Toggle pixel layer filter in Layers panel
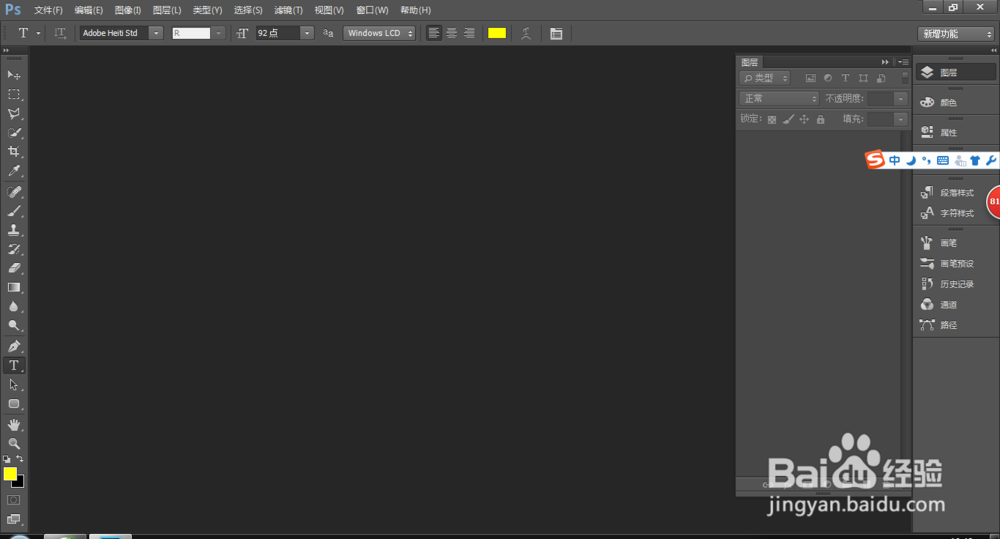The image size is (1000, 539). point(811,78)
